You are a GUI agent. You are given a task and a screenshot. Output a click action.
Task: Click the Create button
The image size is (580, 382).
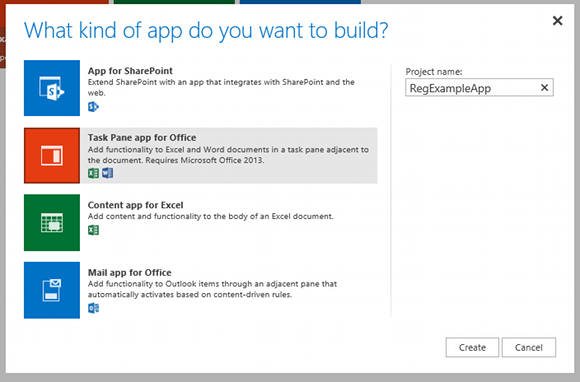472,347
